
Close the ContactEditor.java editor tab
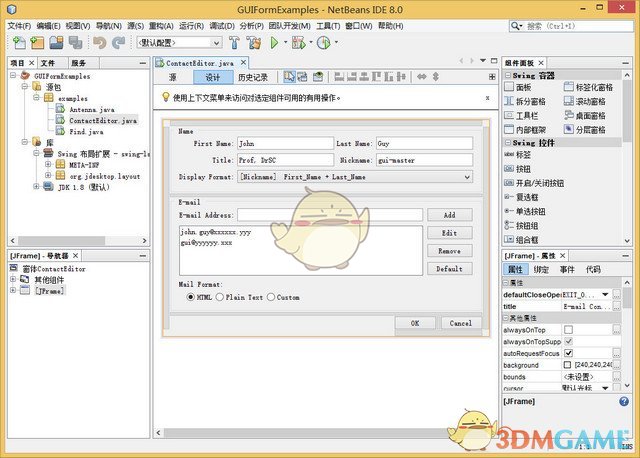click(x=243, y=62)
